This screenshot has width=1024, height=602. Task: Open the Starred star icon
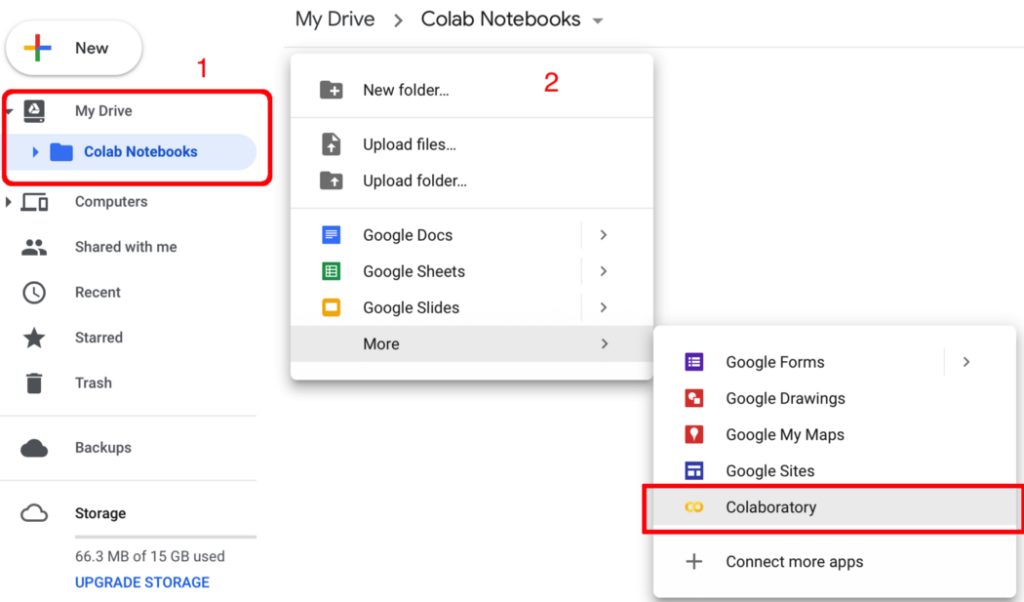point(34,338)
